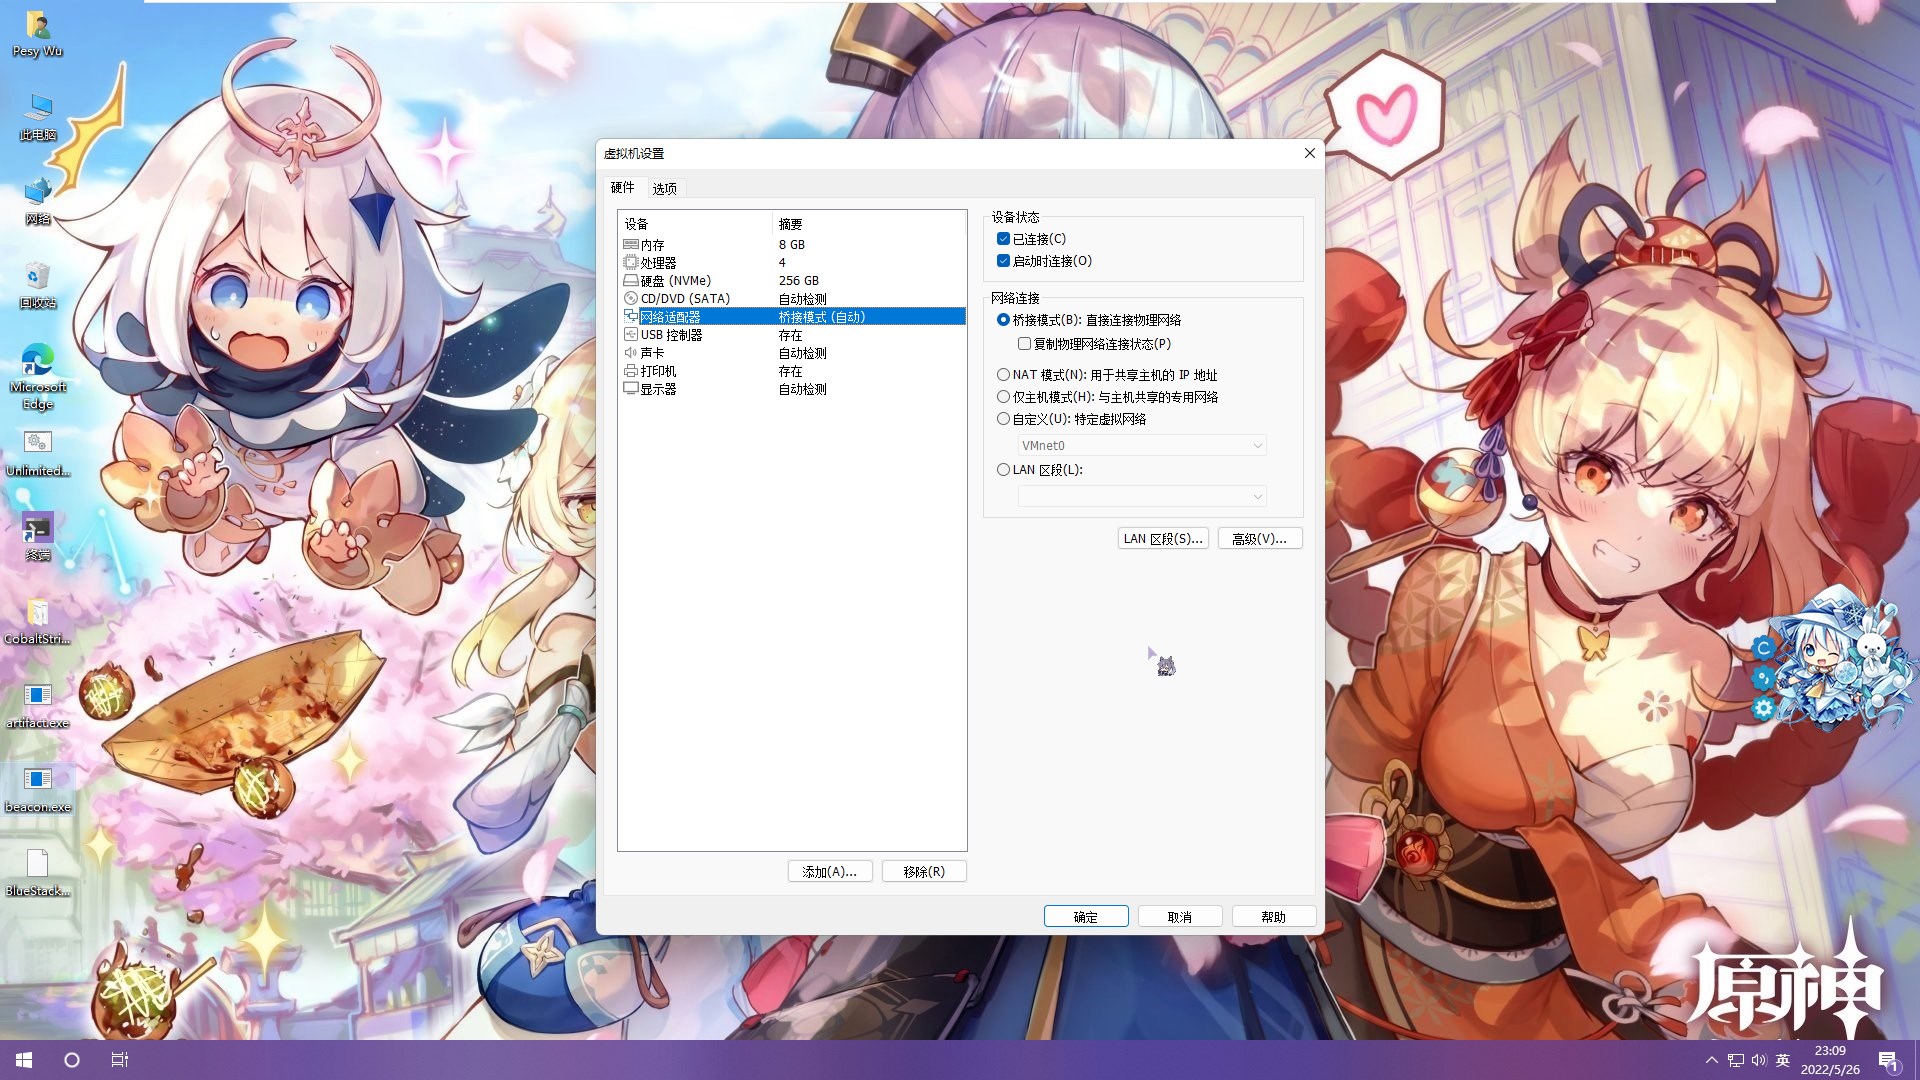This screenshot has width=1920, height=1080.
Task: Select the 内存 memory device row
Action: point(652,245)
